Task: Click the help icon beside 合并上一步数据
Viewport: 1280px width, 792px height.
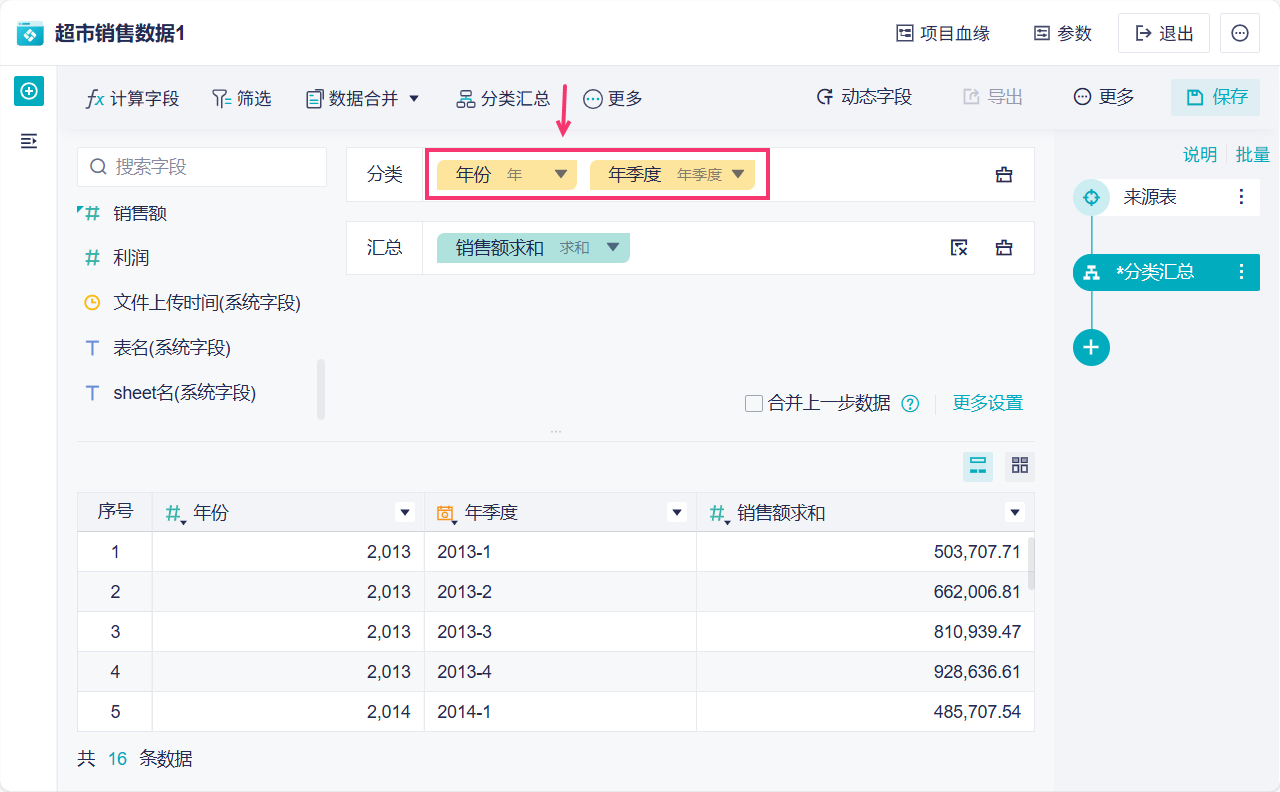Action: point(910,404)
